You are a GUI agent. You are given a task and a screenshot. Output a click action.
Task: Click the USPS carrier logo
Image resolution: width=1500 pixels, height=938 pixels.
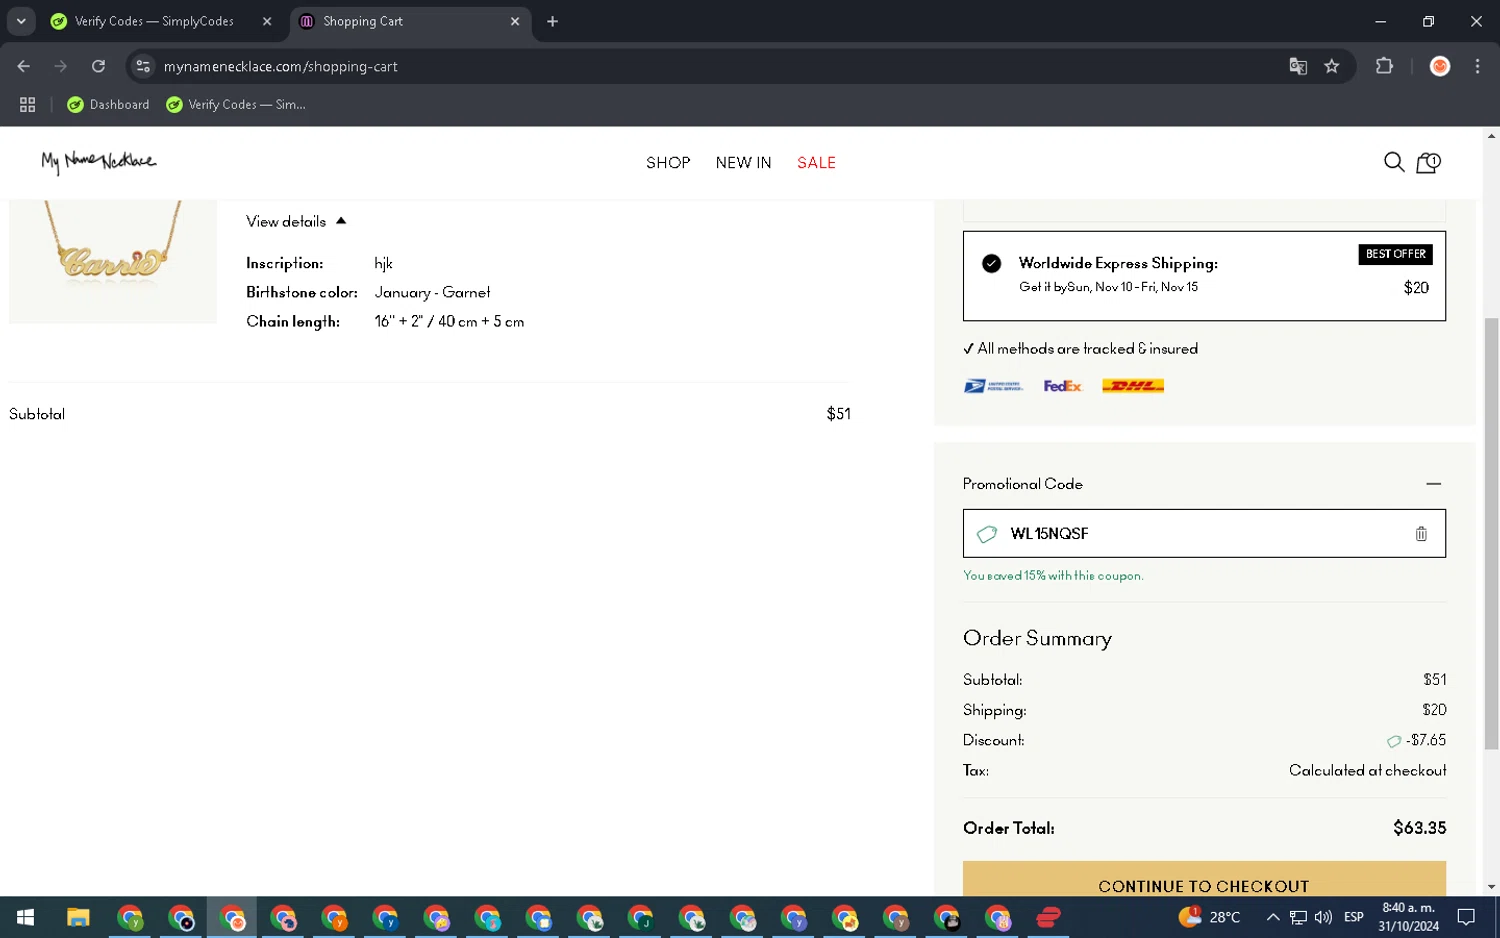[x=993, y=386]
